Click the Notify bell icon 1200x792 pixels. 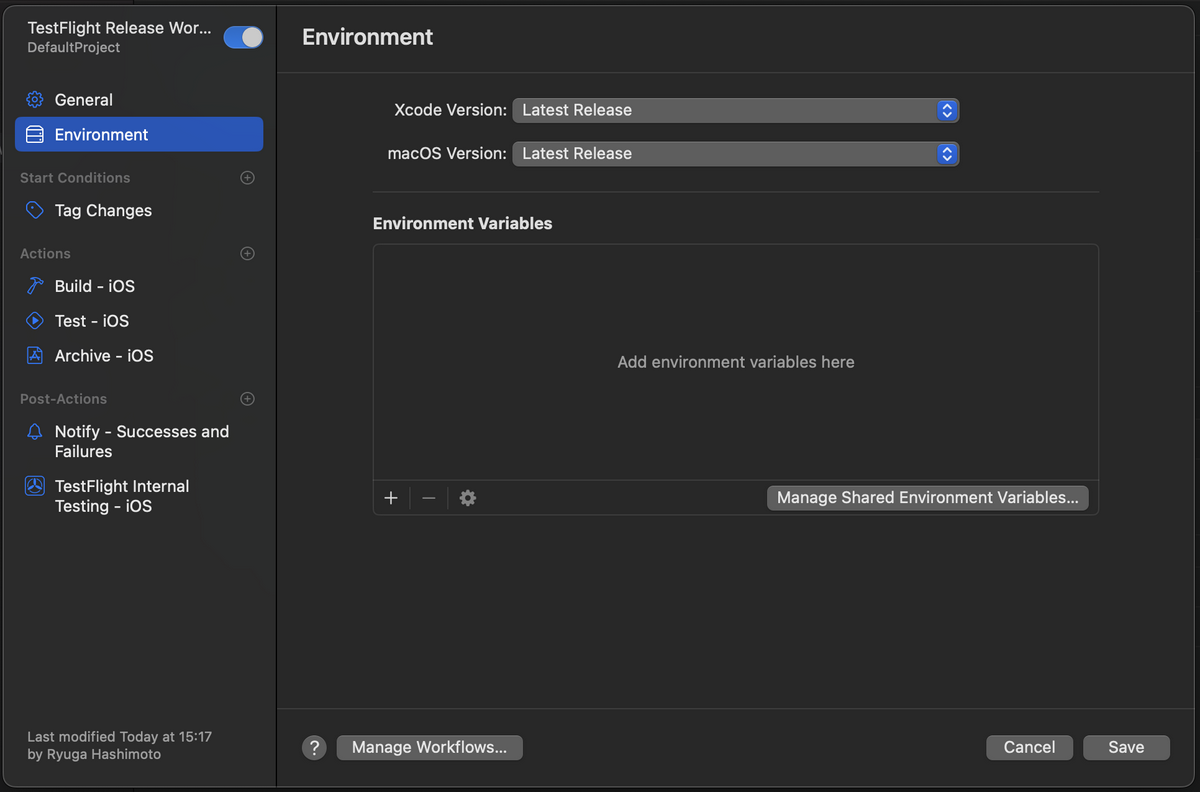tap(35, 432)
